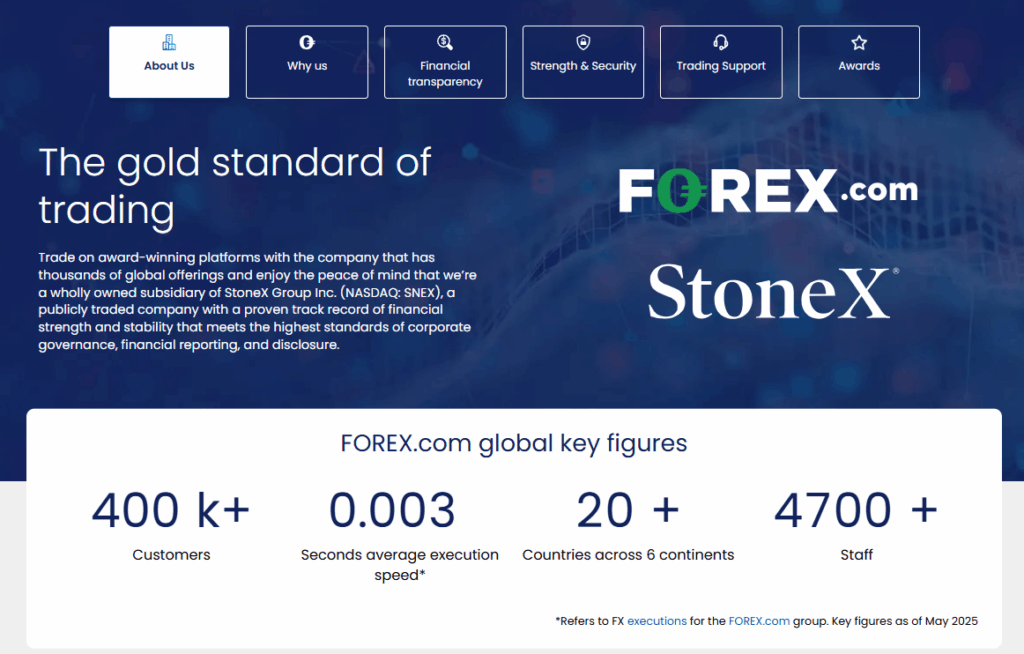
Task: Go to Strength & Security tab text
Action: point(583,66)
